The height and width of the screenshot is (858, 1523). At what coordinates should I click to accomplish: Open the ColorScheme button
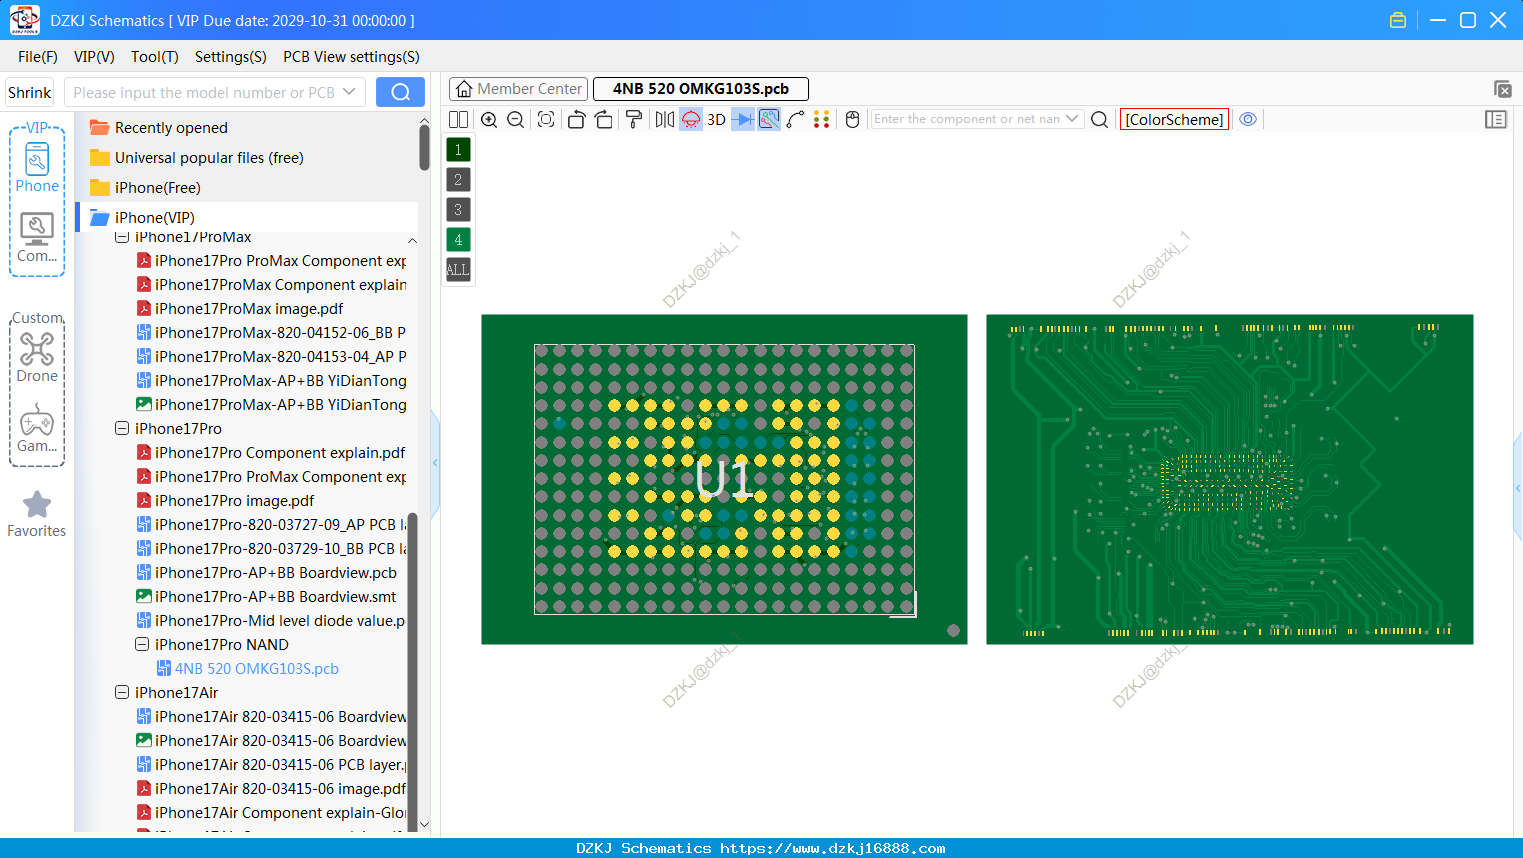1174,119
